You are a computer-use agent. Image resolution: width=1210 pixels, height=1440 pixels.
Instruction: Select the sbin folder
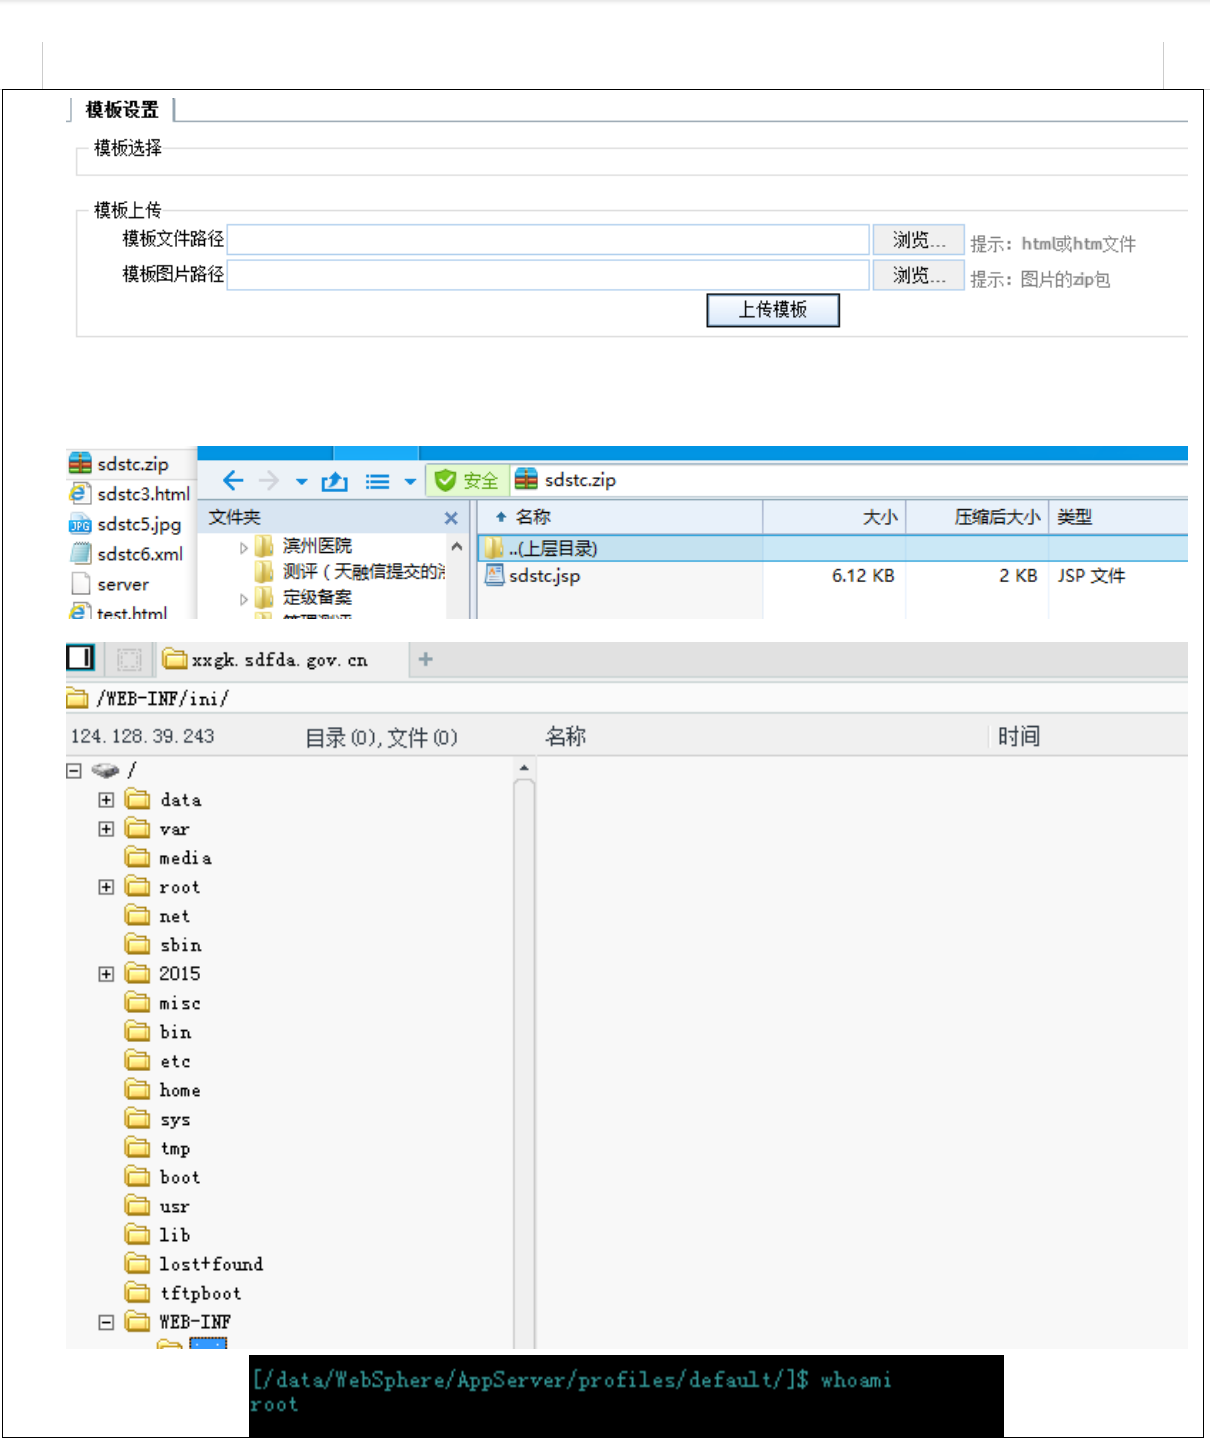[x=164, y=945]
